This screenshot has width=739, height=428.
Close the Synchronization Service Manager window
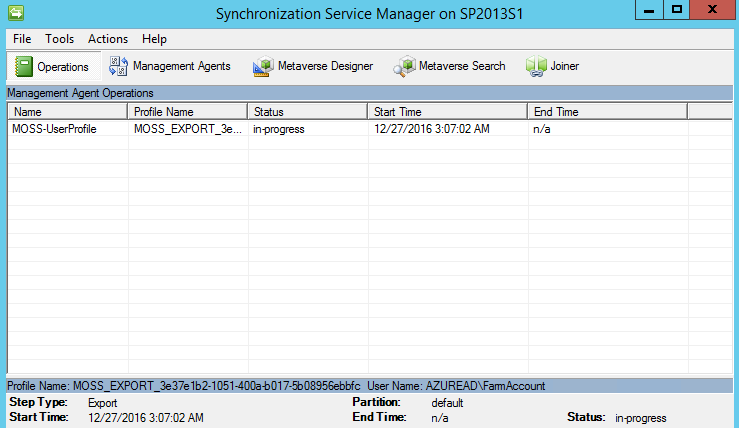713,10
